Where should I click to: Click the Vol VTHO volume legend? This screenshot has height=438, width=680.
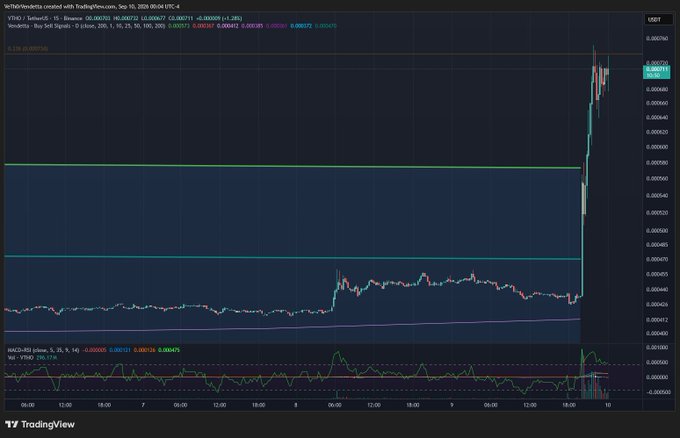[x=20, y=358]
